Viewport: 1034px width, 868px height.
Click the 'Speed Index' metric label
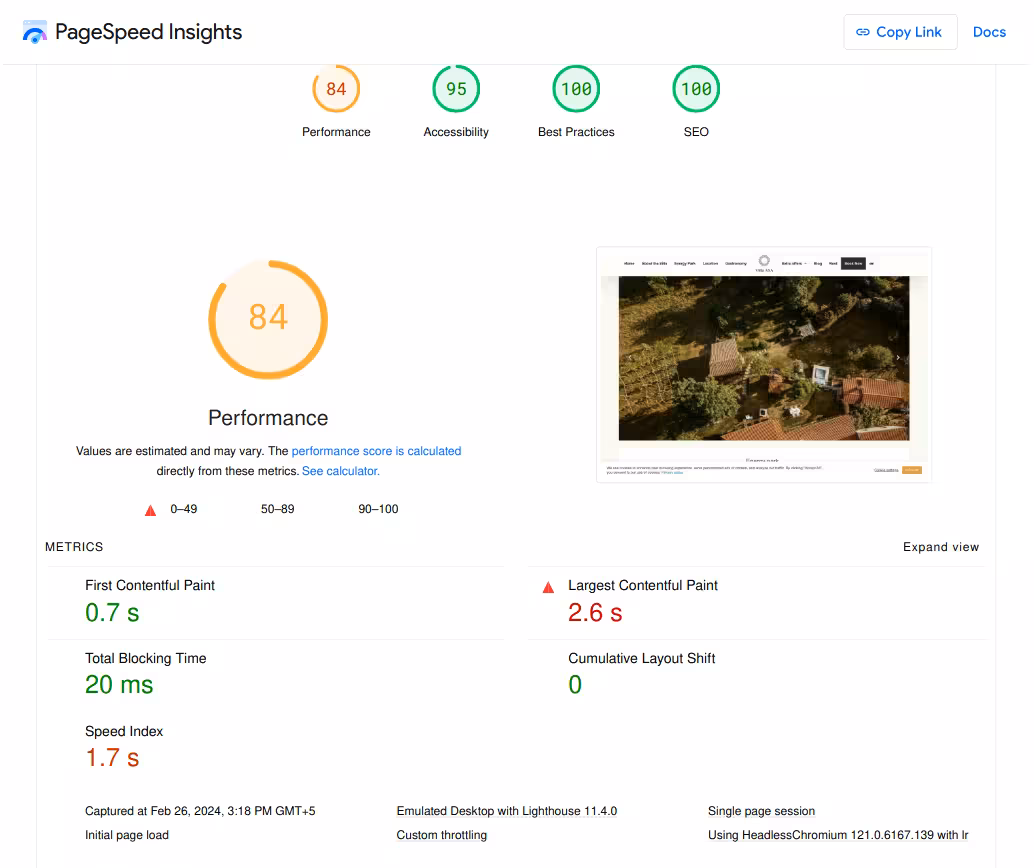pyautogui.click(x=124, y=731)
